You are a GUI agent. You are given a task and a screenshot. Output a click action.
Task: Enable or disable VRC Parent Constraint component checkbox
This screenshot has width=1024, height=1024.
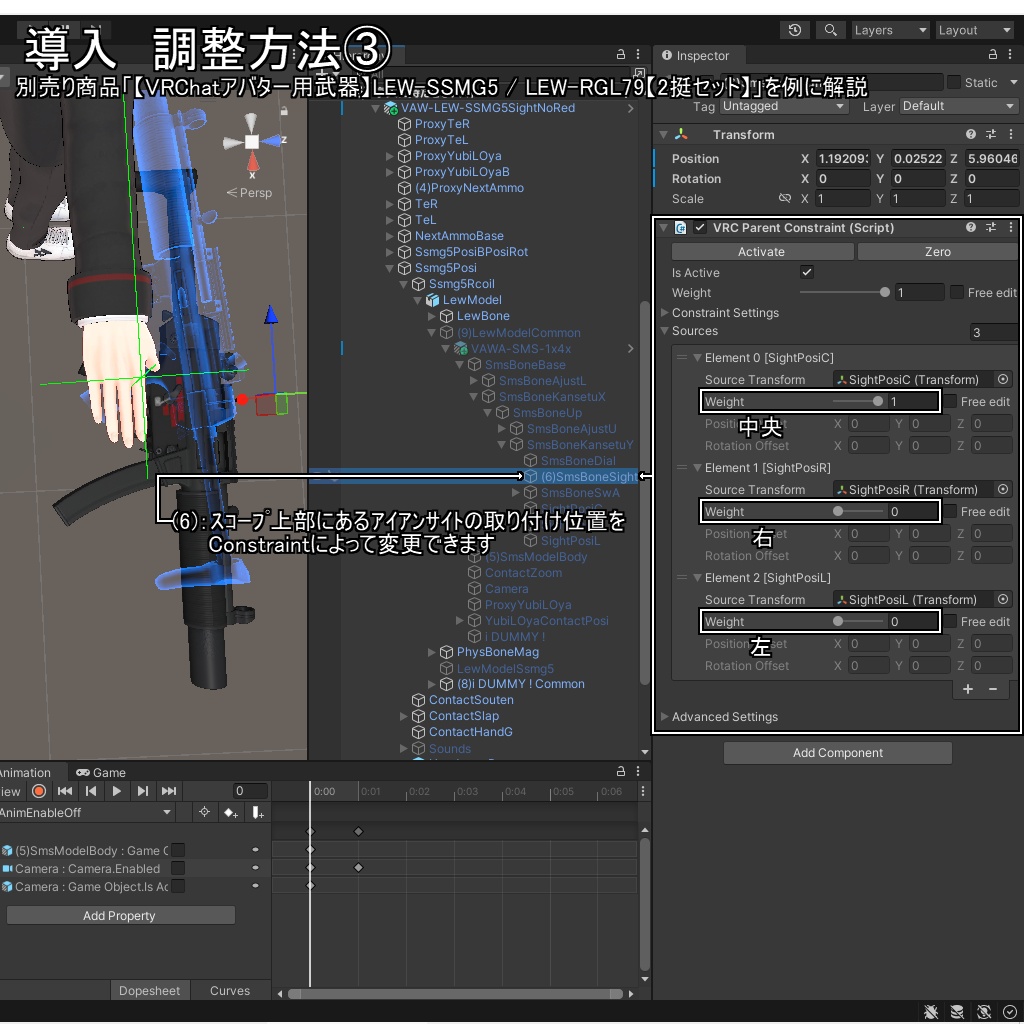(700, 227)
